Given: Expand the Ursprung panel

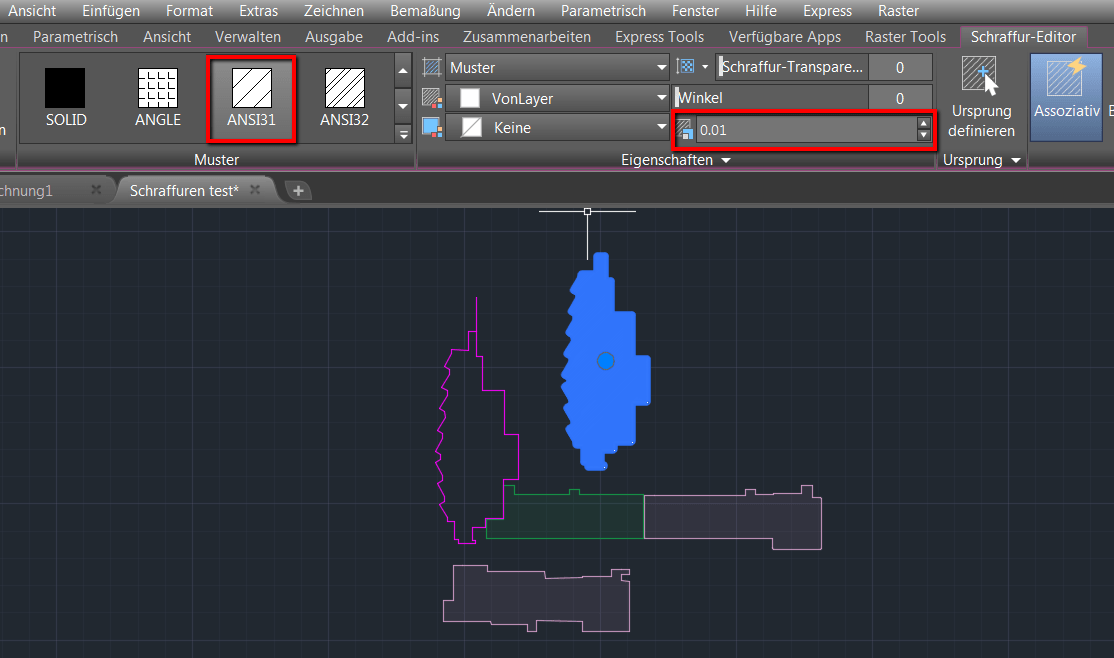Looking at the screenshot, I should [981, 160].
